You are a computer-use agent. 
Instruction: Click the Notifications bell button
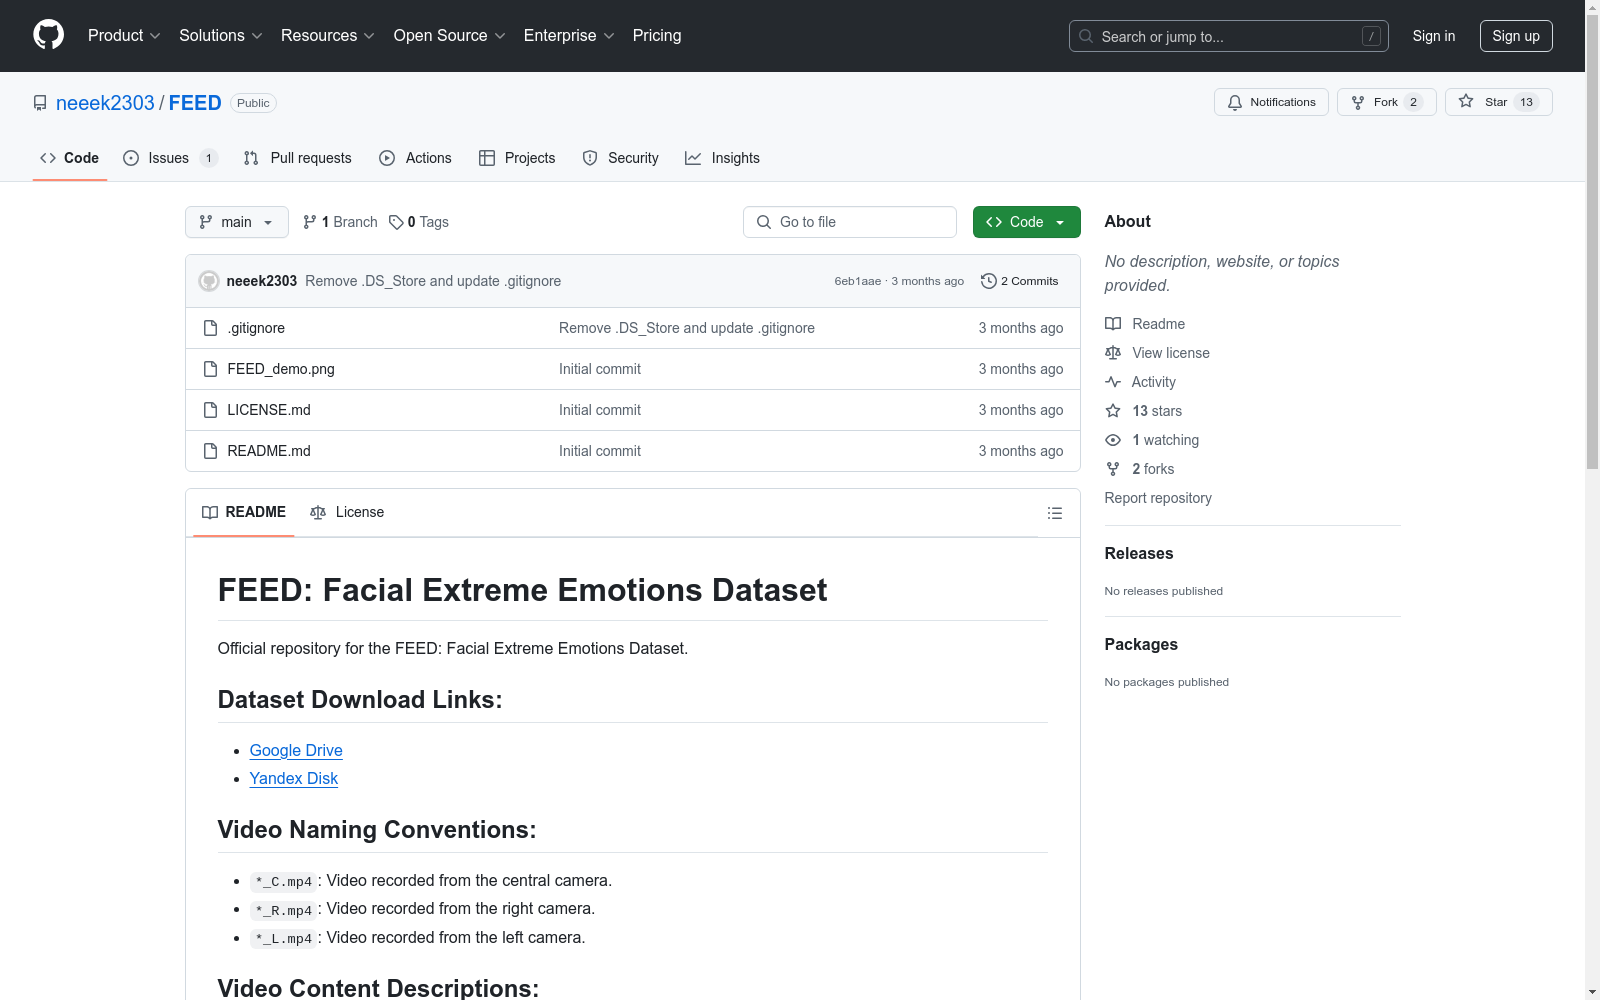[x=1271, y=102]
